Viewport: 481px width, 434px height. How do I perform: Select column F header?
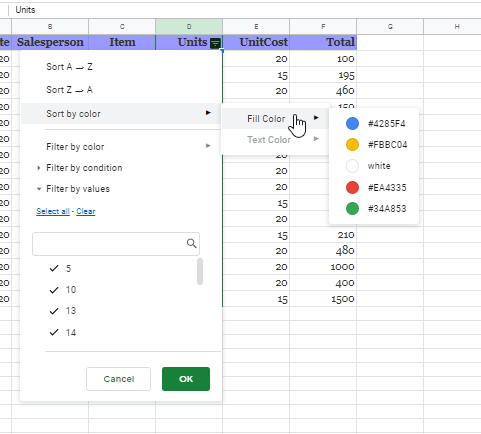[x=323, y=27]
